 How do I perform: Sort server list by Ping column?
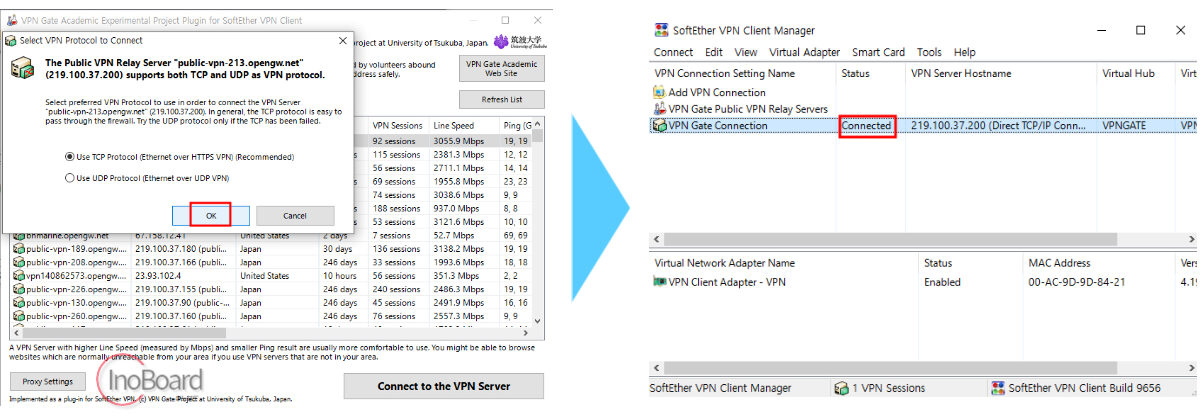[515, 125]
